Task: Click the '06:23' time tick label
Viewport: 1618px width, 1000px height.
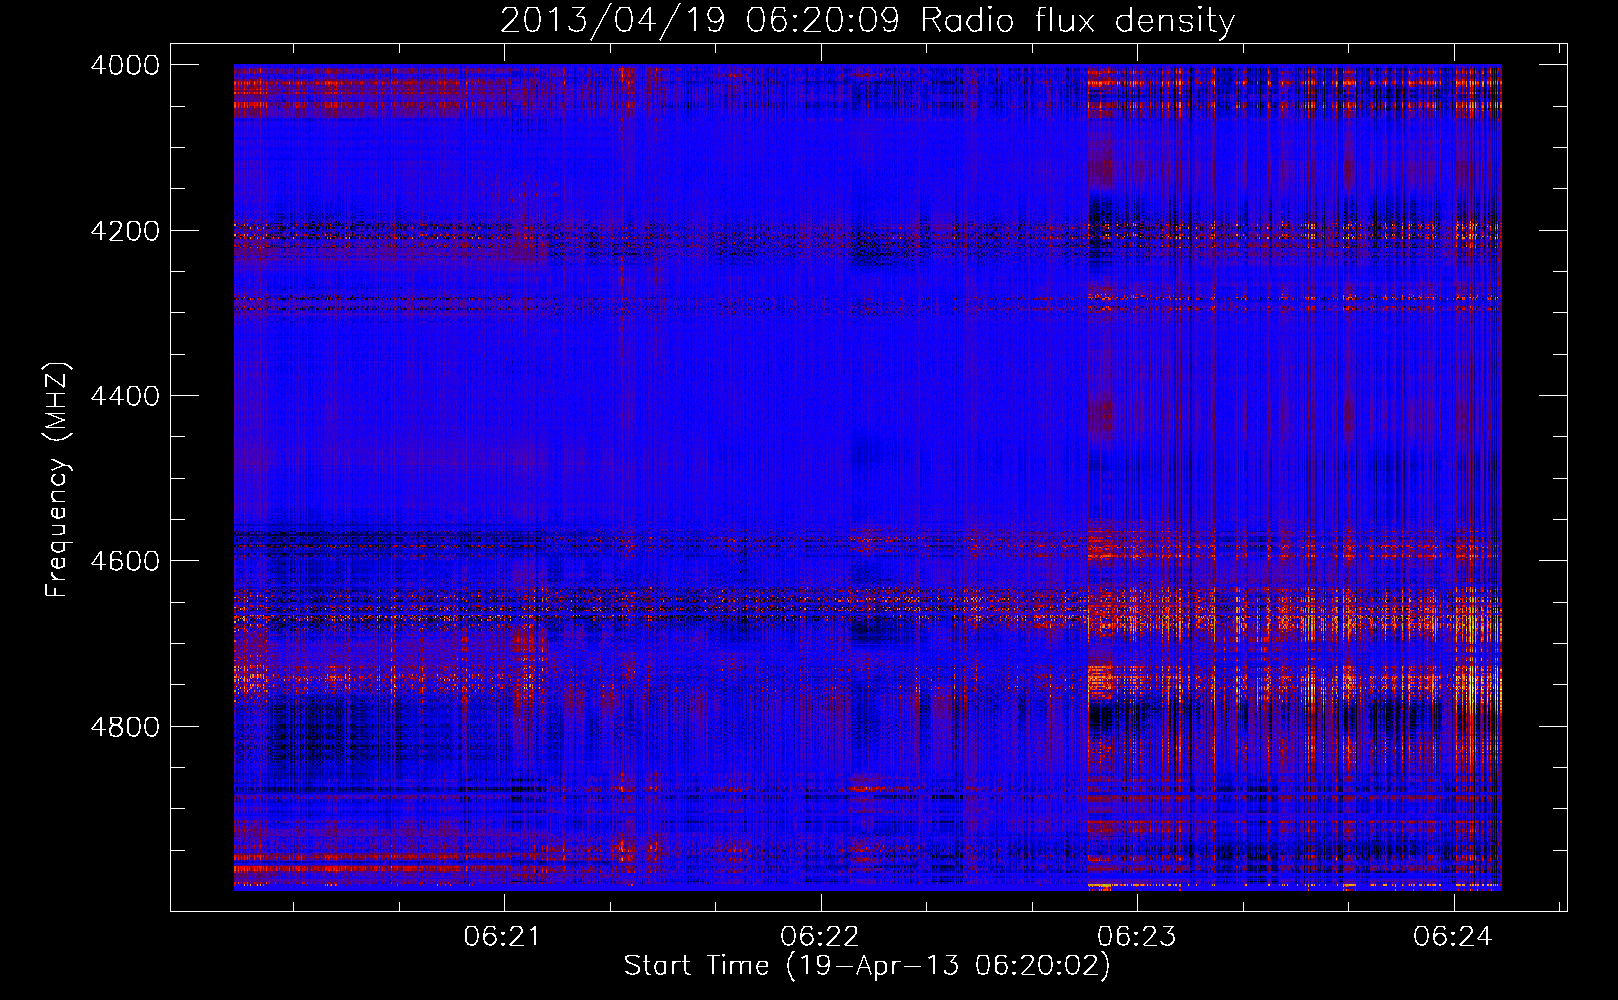Action: click(x=1137, y=936)
